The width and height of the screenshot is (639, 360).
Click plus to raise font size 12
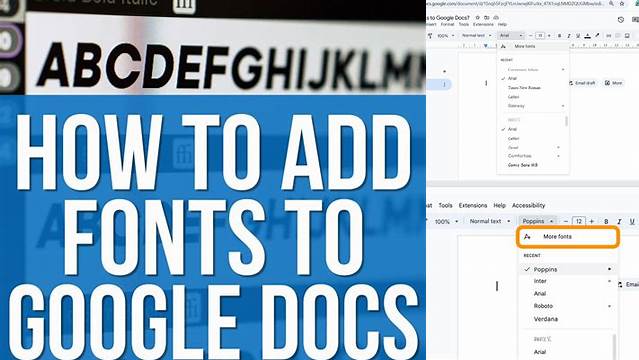(x=592, y=221)
